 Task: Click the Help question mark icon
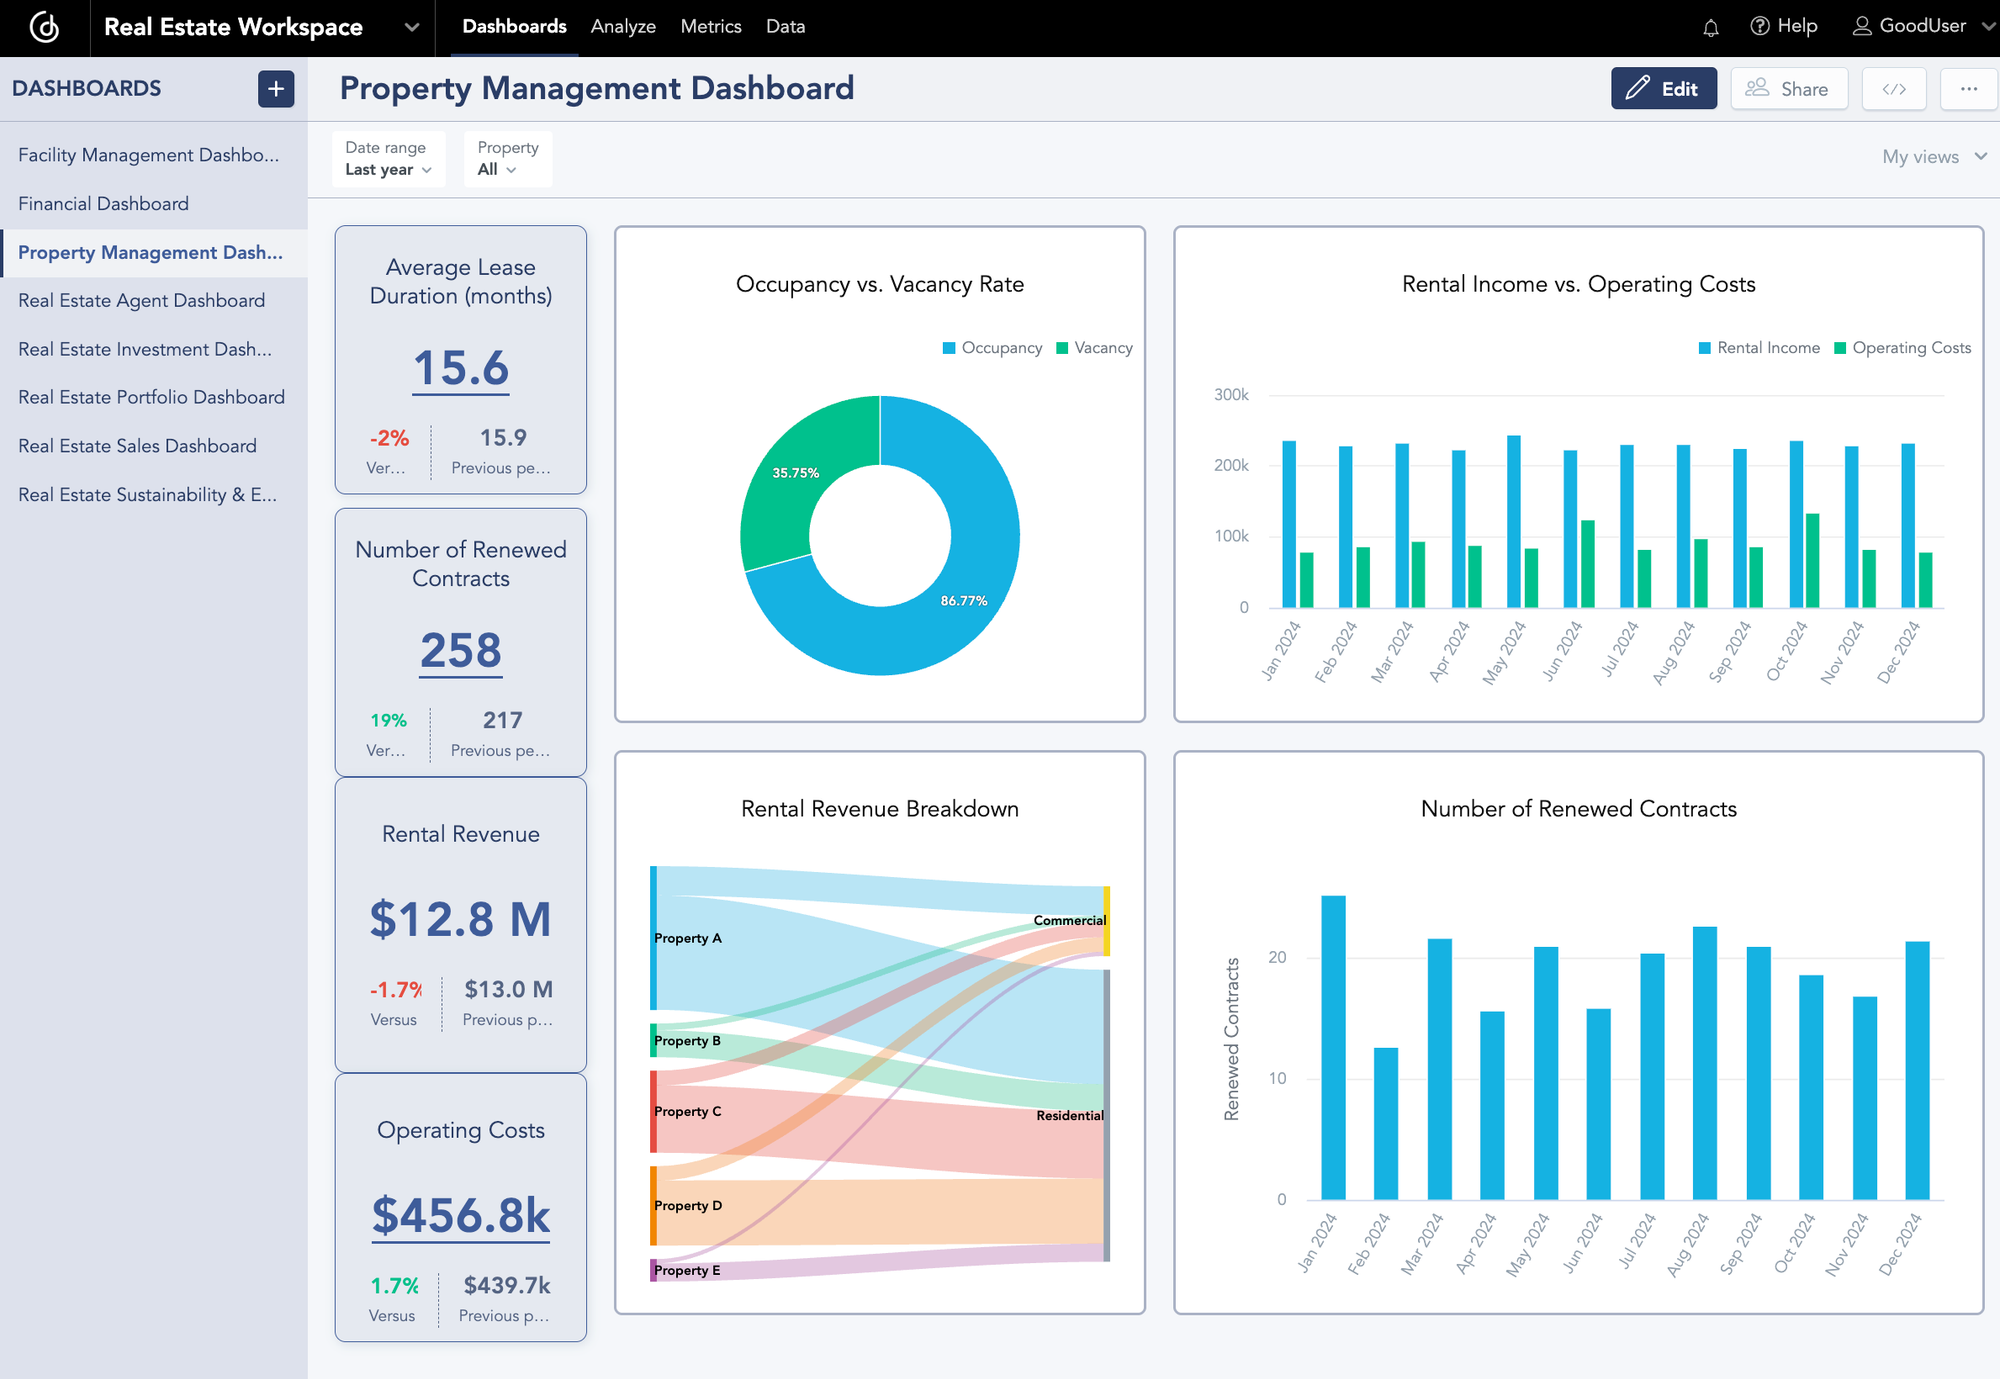tap(1759, 27)
